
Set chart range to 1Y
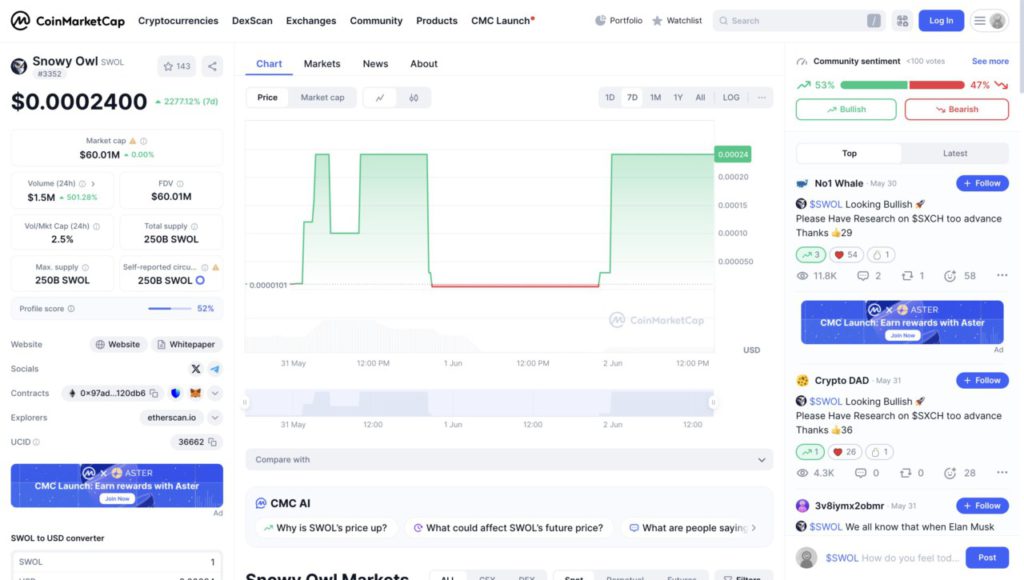click(678, 97)
